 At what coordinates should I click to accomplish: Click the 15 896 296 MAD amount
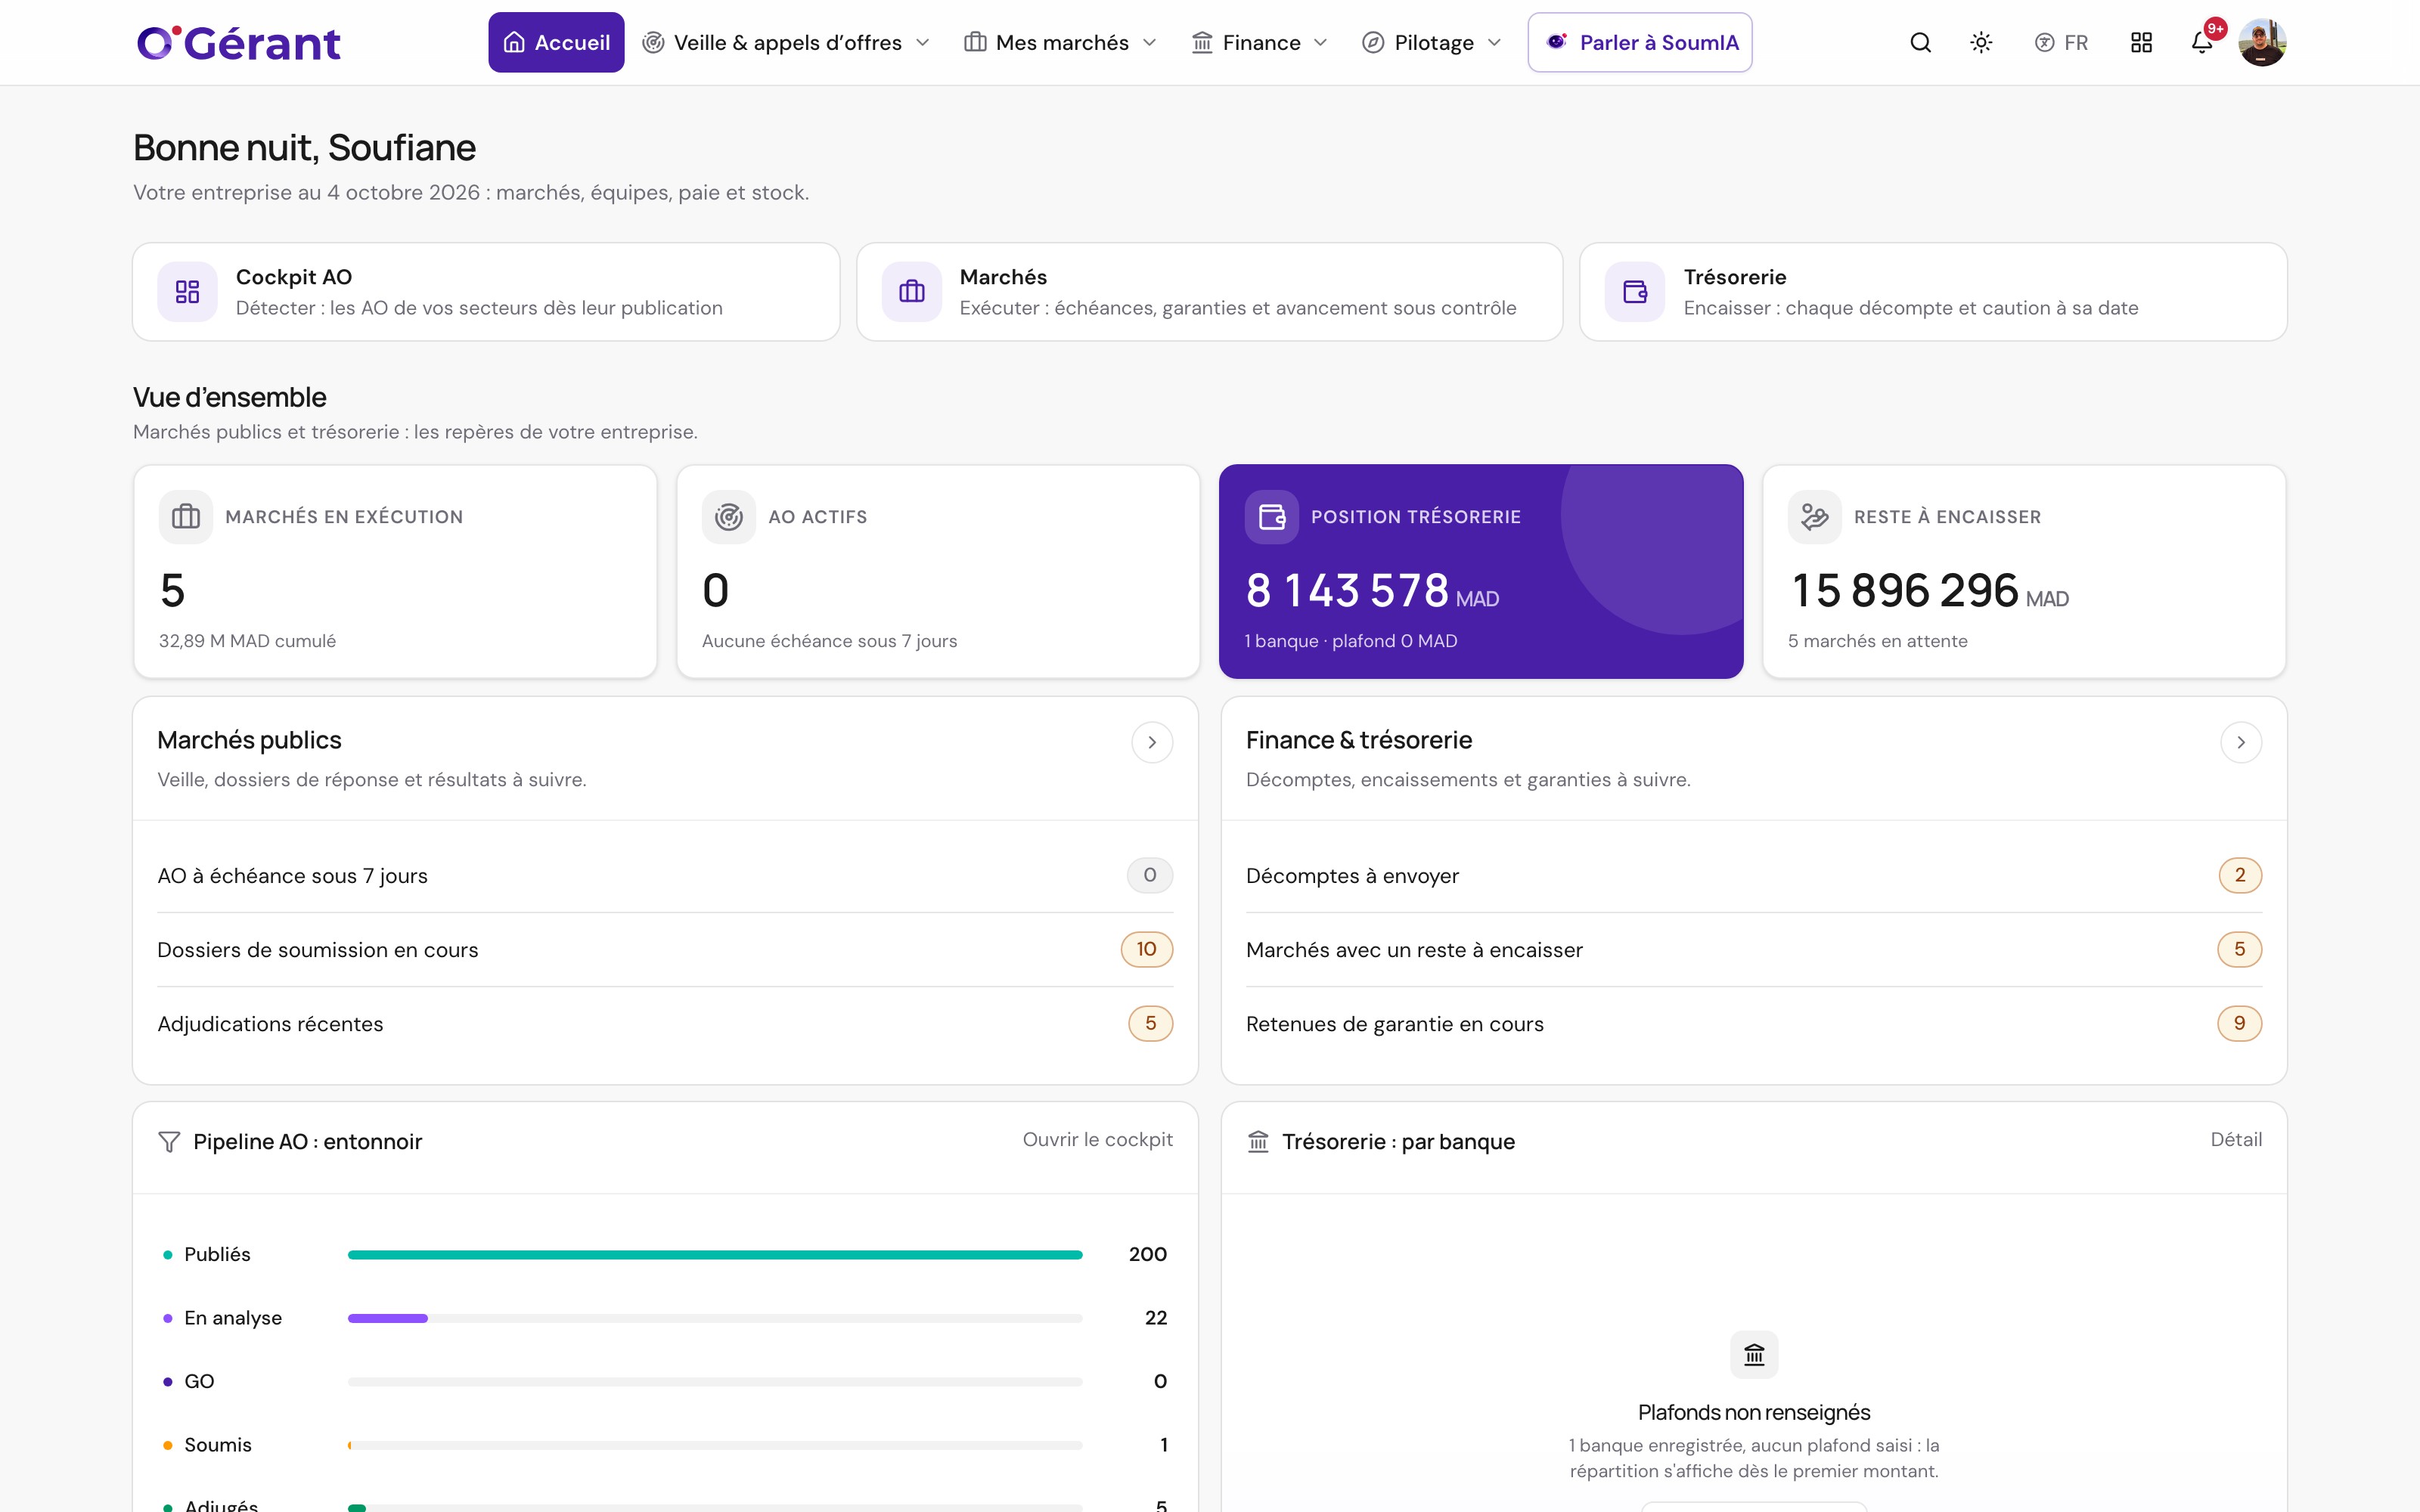pyautogui.click(x=1929, y=591)
